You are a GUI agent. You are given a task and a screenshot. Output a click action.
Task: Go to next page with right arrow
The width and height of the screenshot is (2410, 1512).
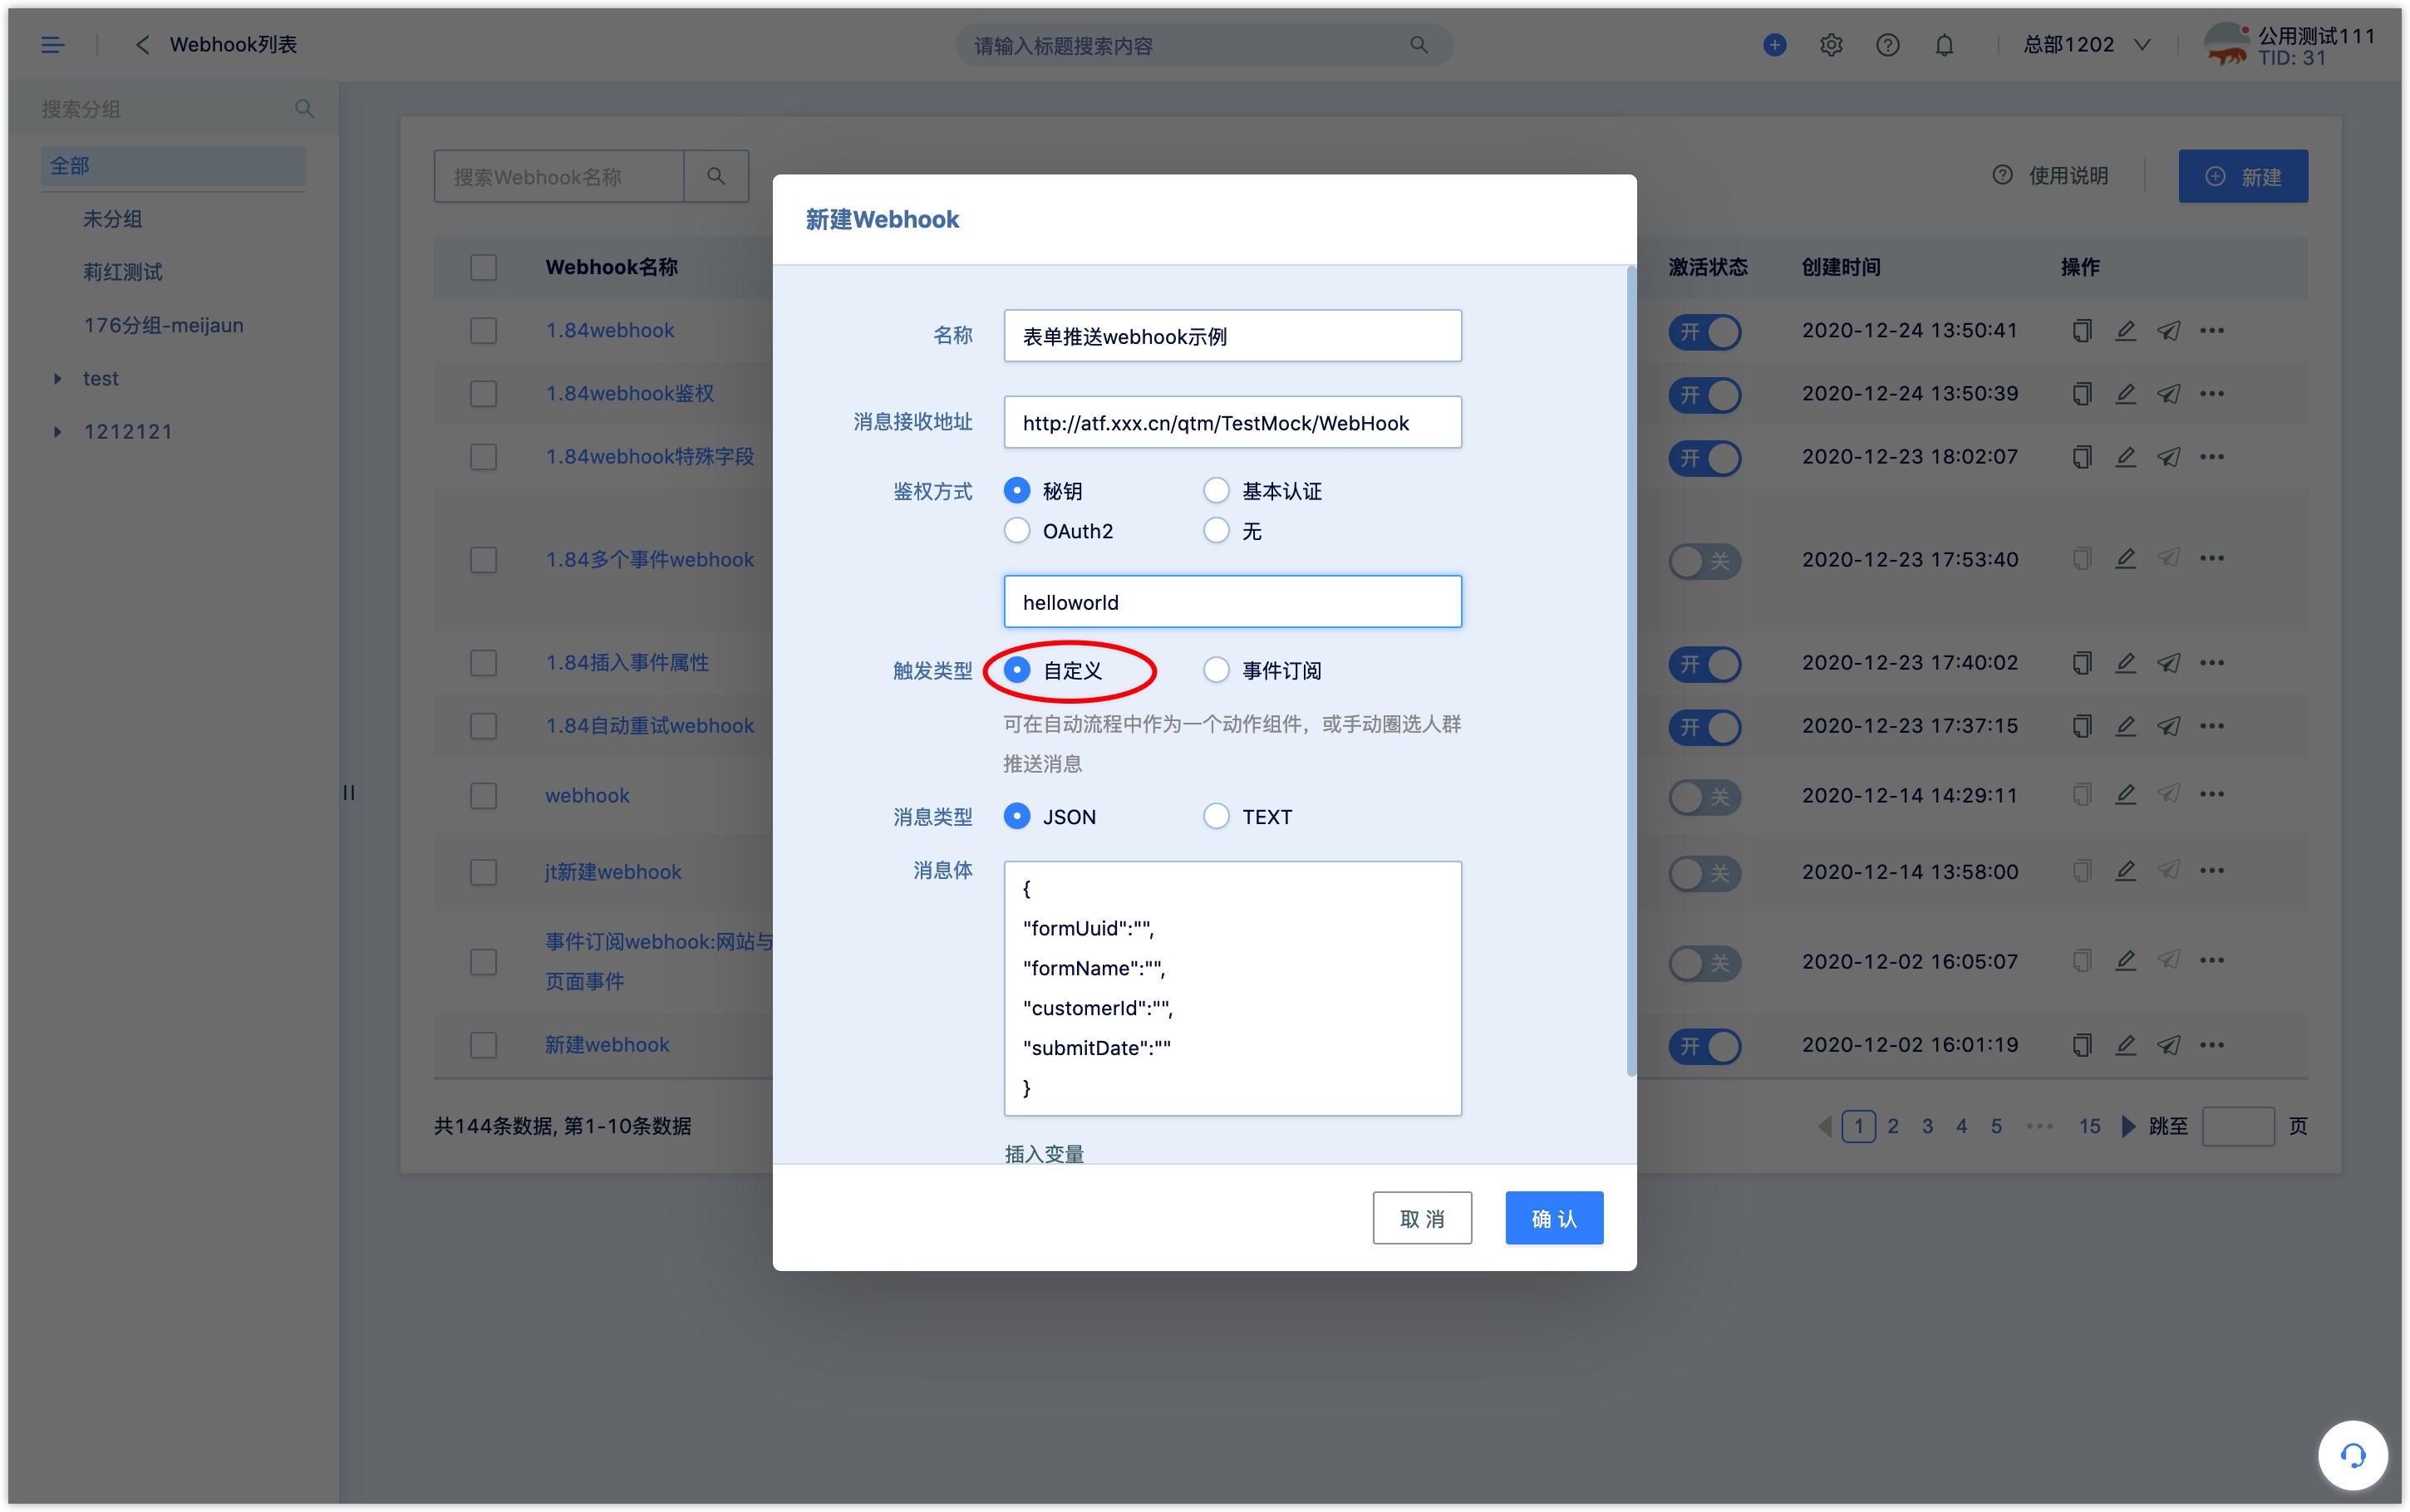click(2128, 1126)
